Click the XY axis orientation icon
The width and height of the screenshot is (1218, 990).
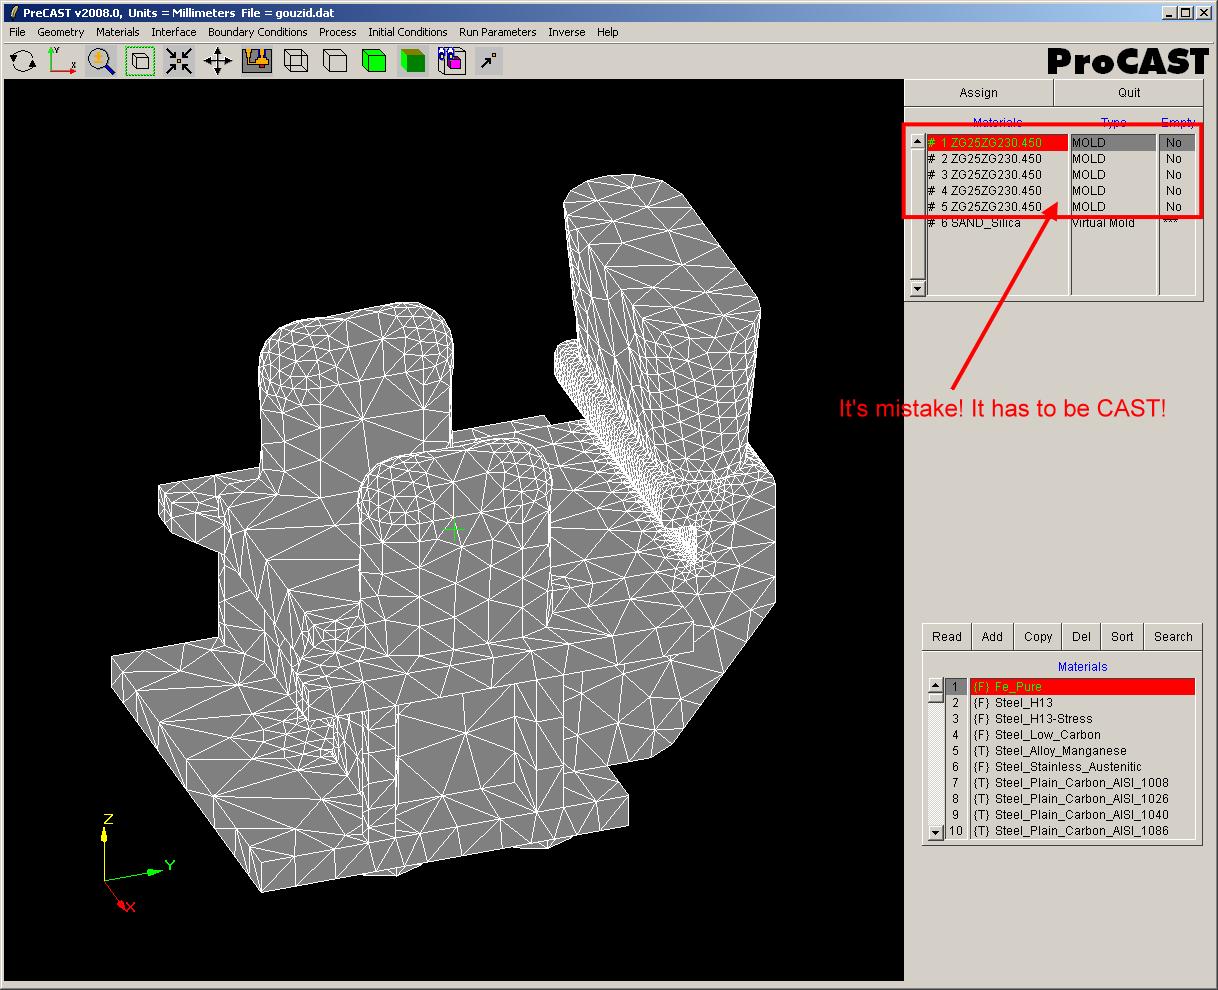[62, 62]
